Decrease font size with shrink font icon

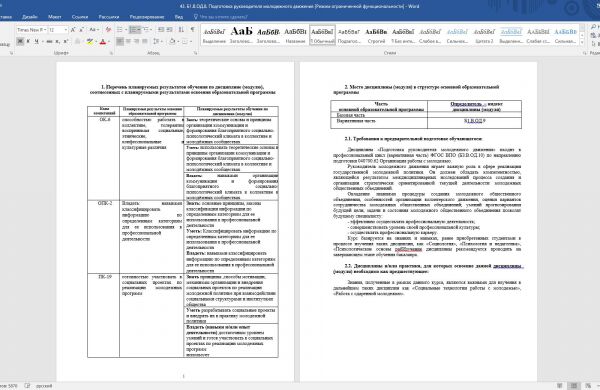(x=82, y=29)
